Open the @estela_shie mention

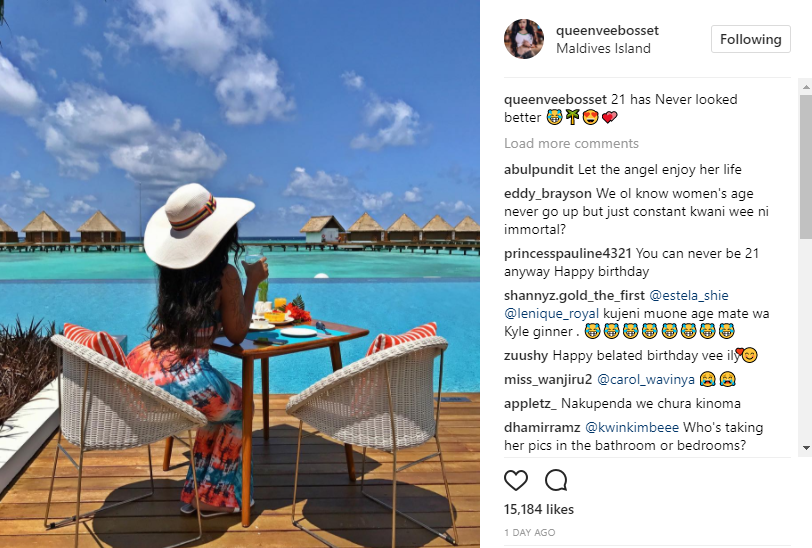click(689, 295)
